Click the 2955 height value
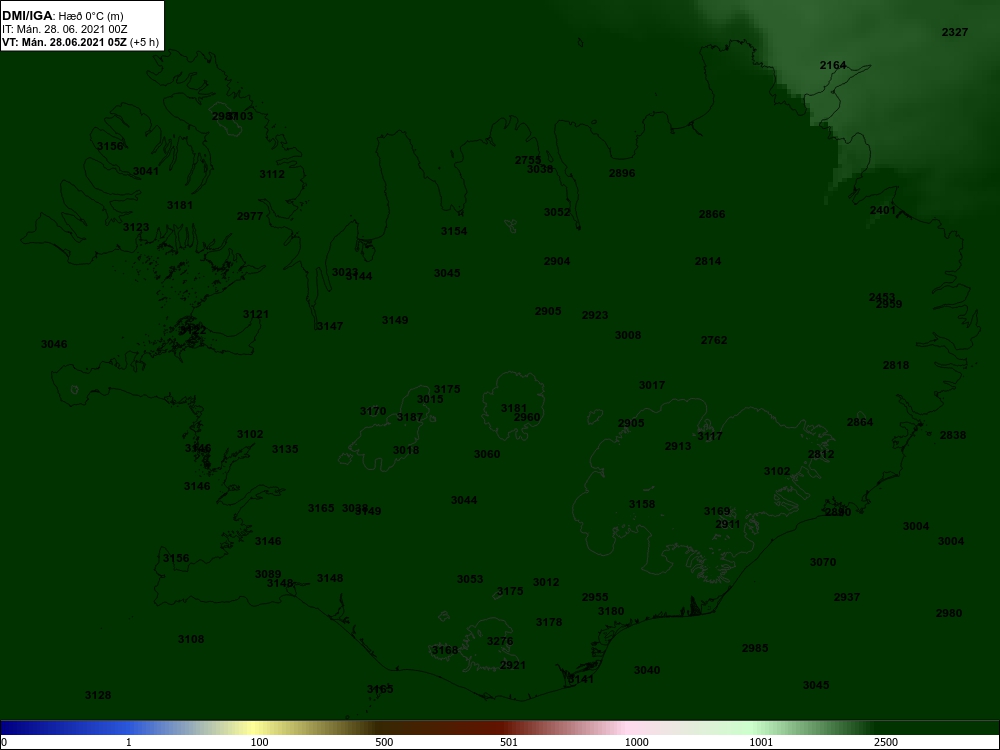The height and width of the screenshot is (750, 1000). click(x=595, y=598)
